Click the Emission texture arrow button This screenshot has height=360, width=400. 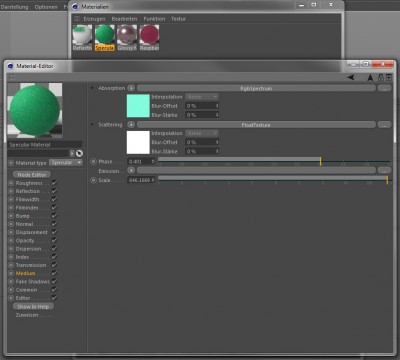click(131, 170)
